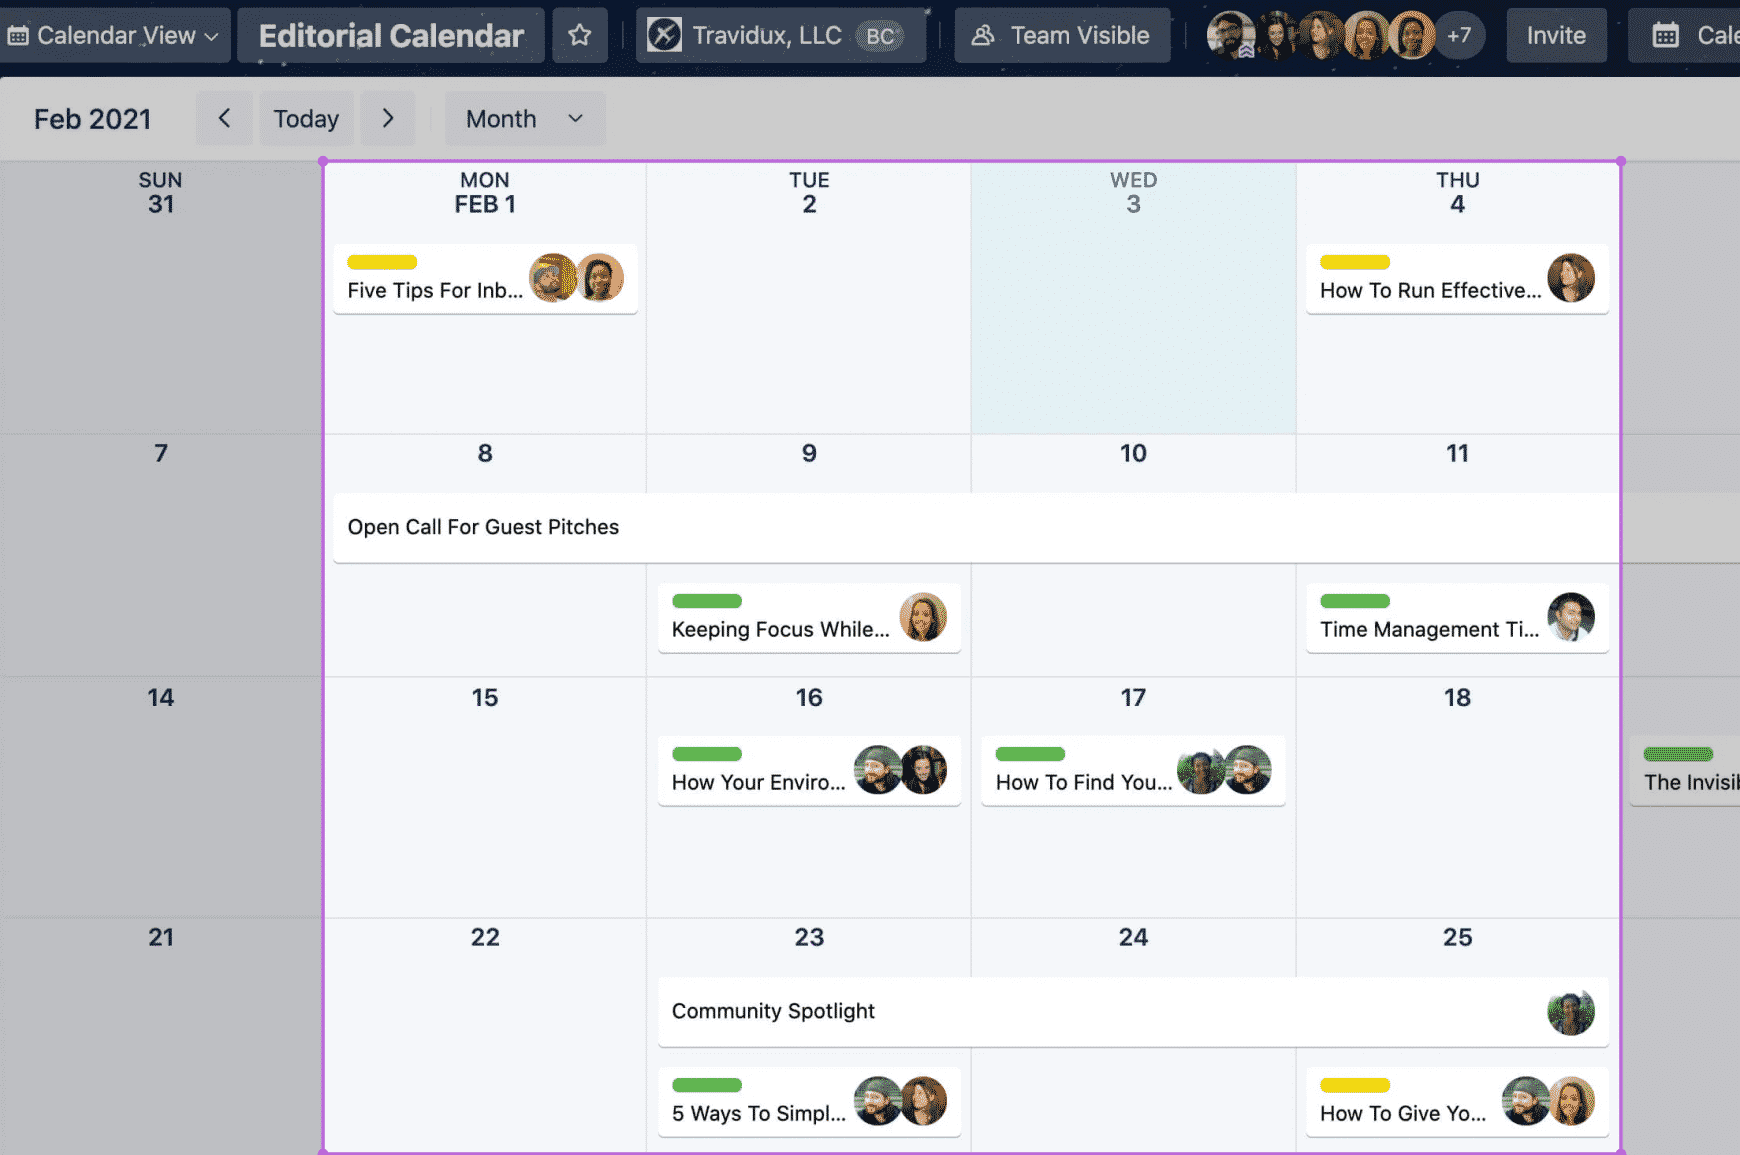Click the Travidux workspace logo icon

(x=664, y=36)
